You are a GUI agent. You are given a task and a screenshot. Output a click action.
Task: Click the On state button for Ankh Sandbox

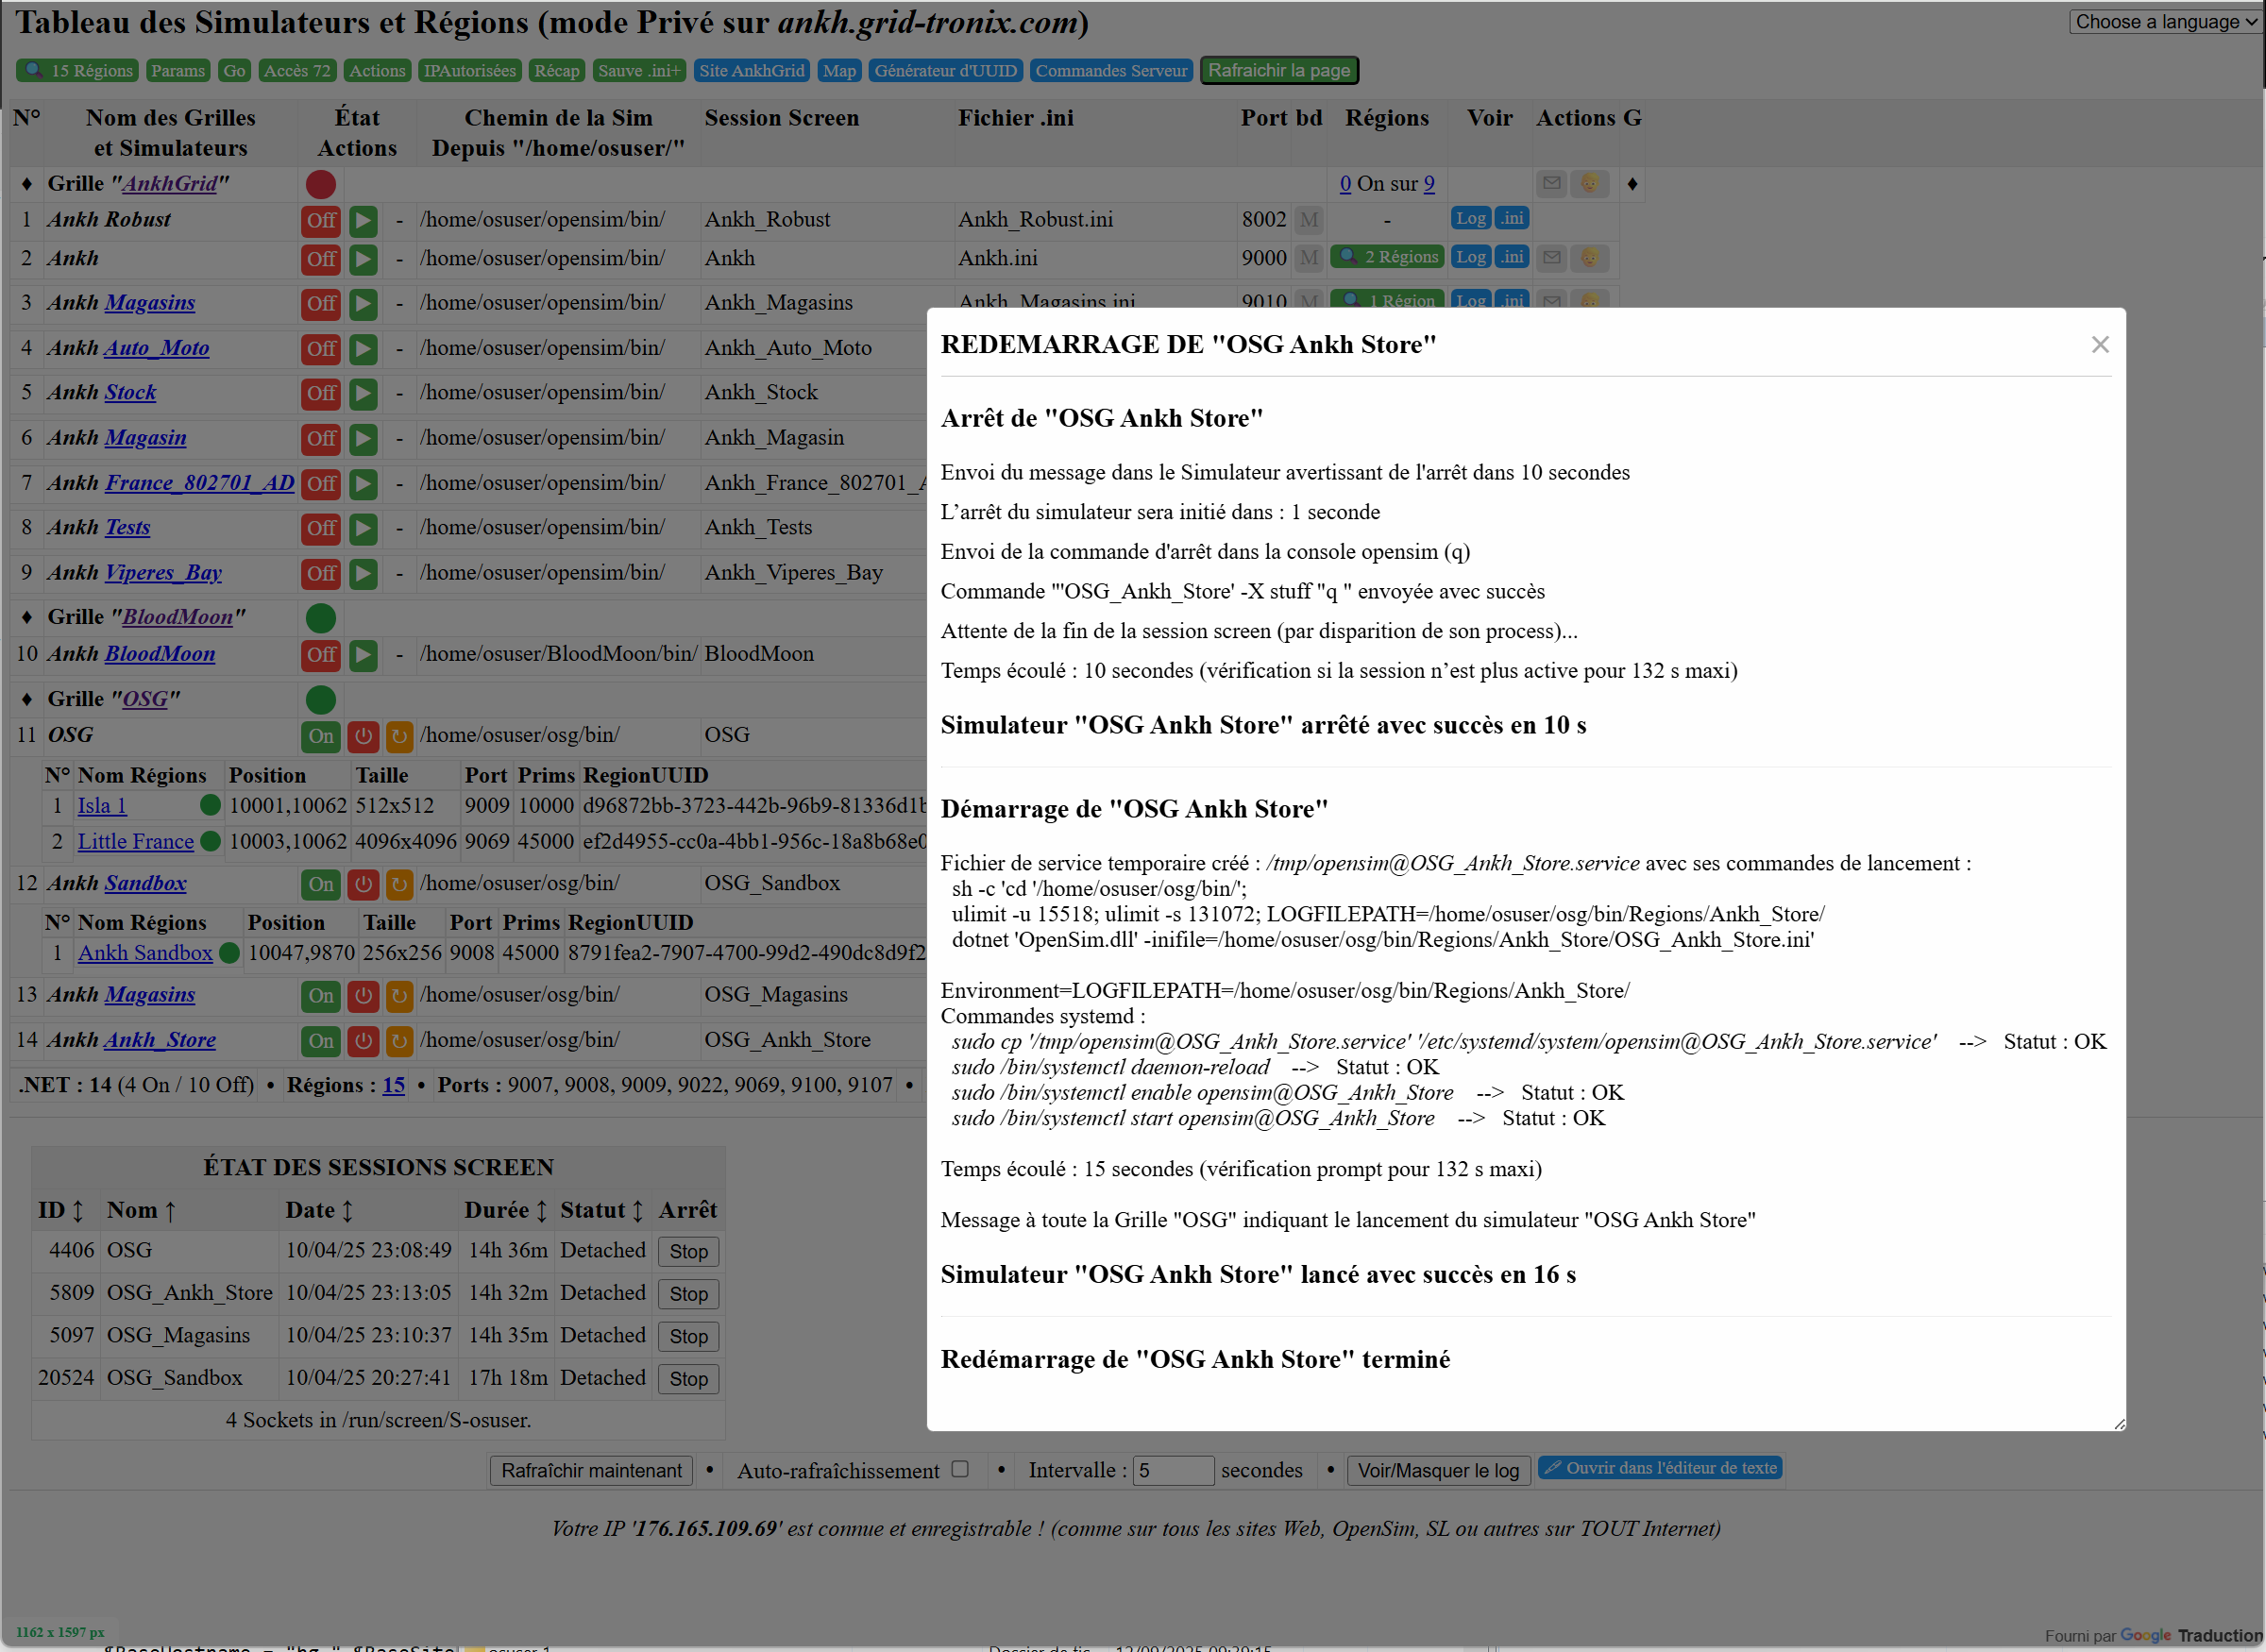[x=321, y=884]
